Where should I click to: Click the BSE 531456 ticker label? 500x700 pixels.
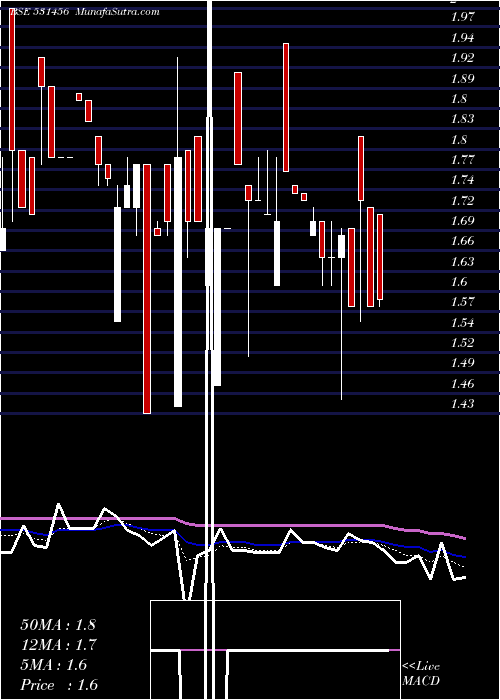[39, 12]
